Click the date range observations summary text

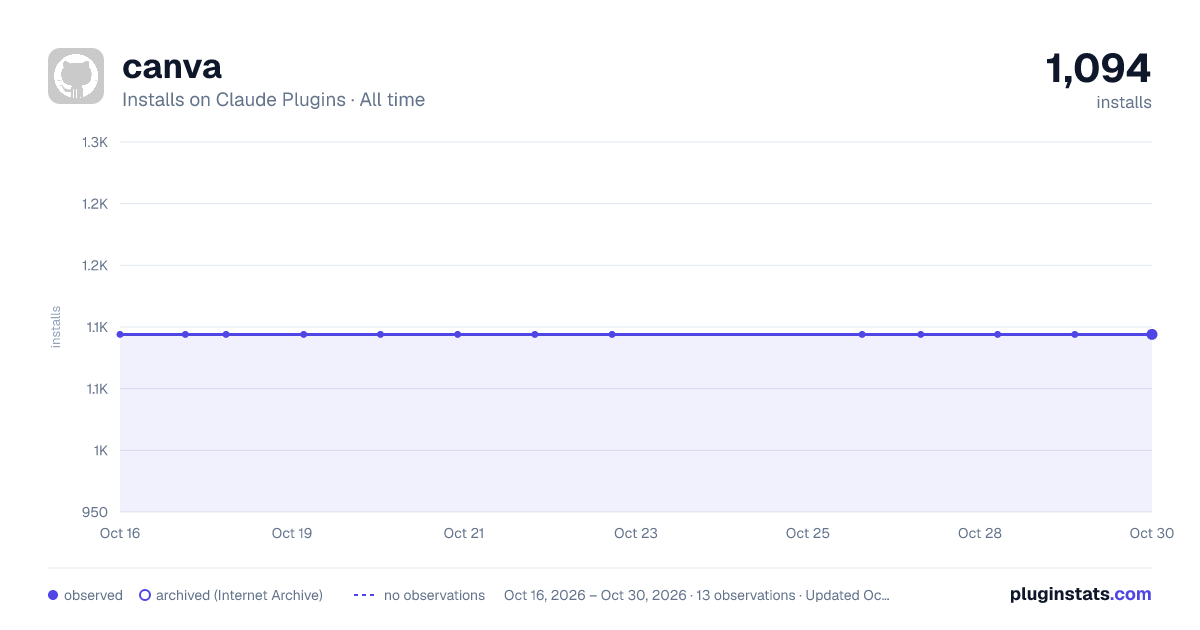(x=697, y=595)
